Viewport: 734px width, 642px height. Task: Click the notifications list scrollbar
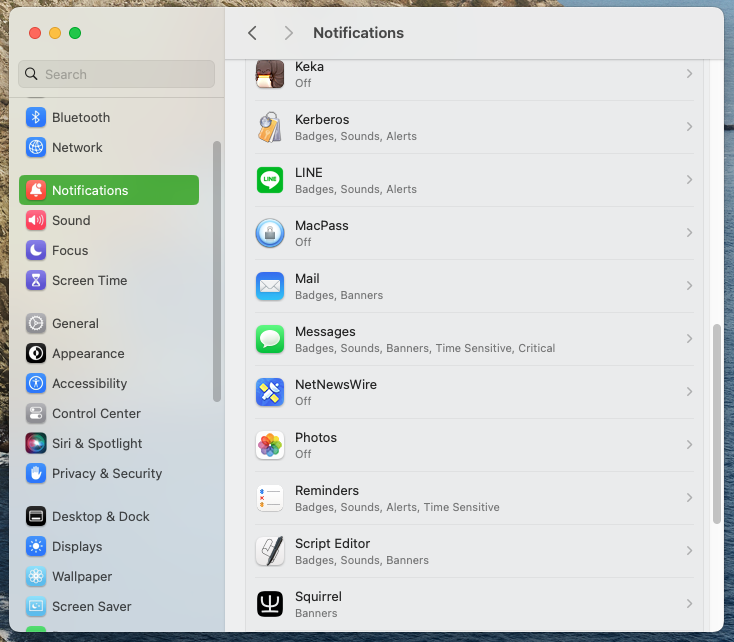(716, 422)
